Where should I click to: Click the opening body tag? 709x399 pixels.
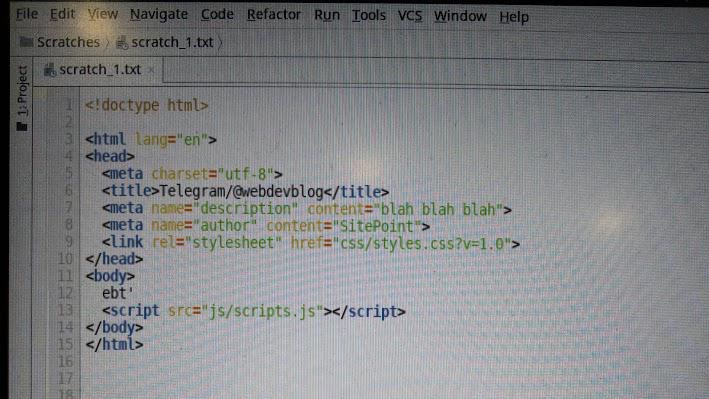(x=110, y=276)
